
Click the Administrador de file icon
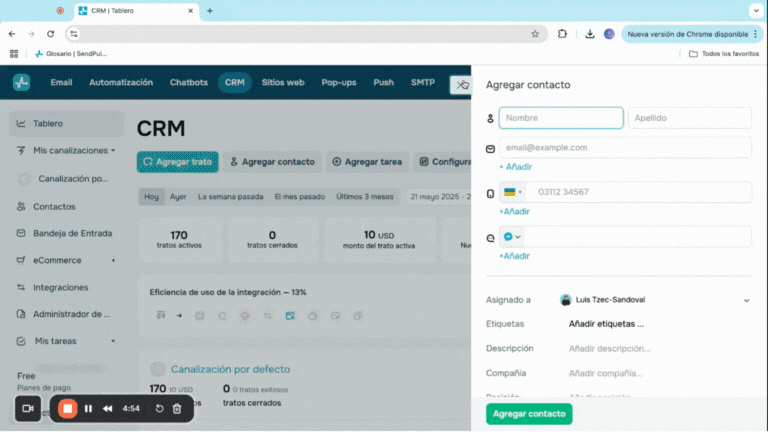(x=21, y=314)
